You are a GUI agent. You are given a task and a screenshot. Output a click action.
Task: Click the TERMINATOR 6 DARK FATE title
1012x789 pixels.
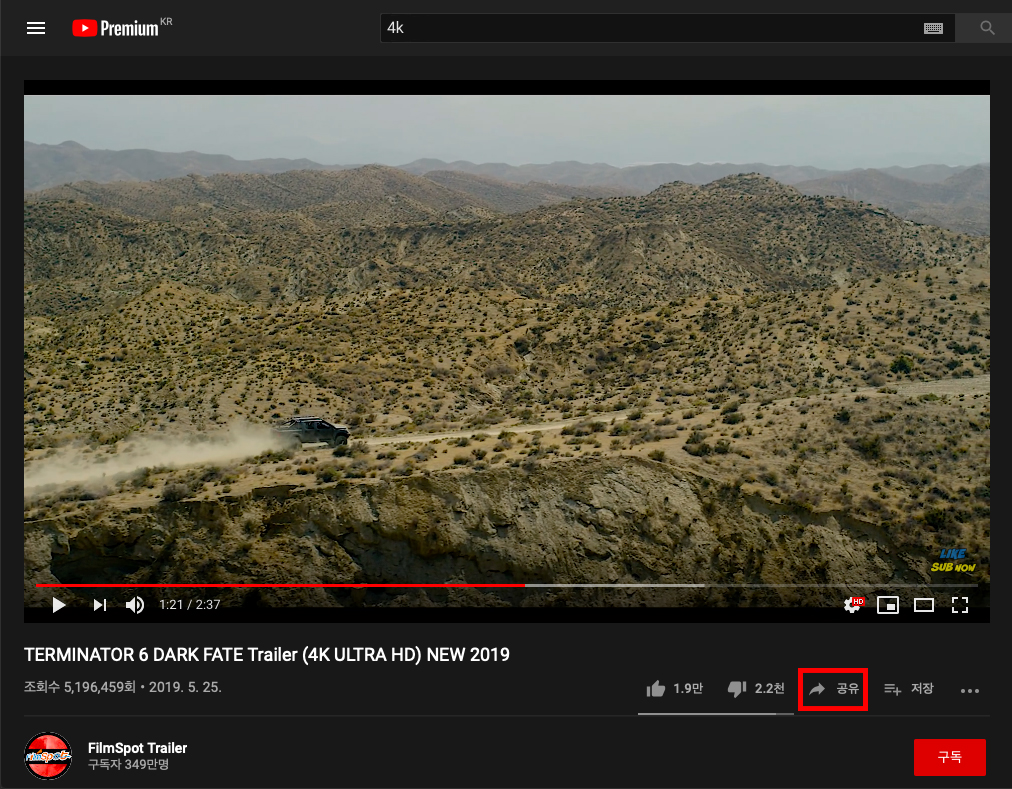267,655
